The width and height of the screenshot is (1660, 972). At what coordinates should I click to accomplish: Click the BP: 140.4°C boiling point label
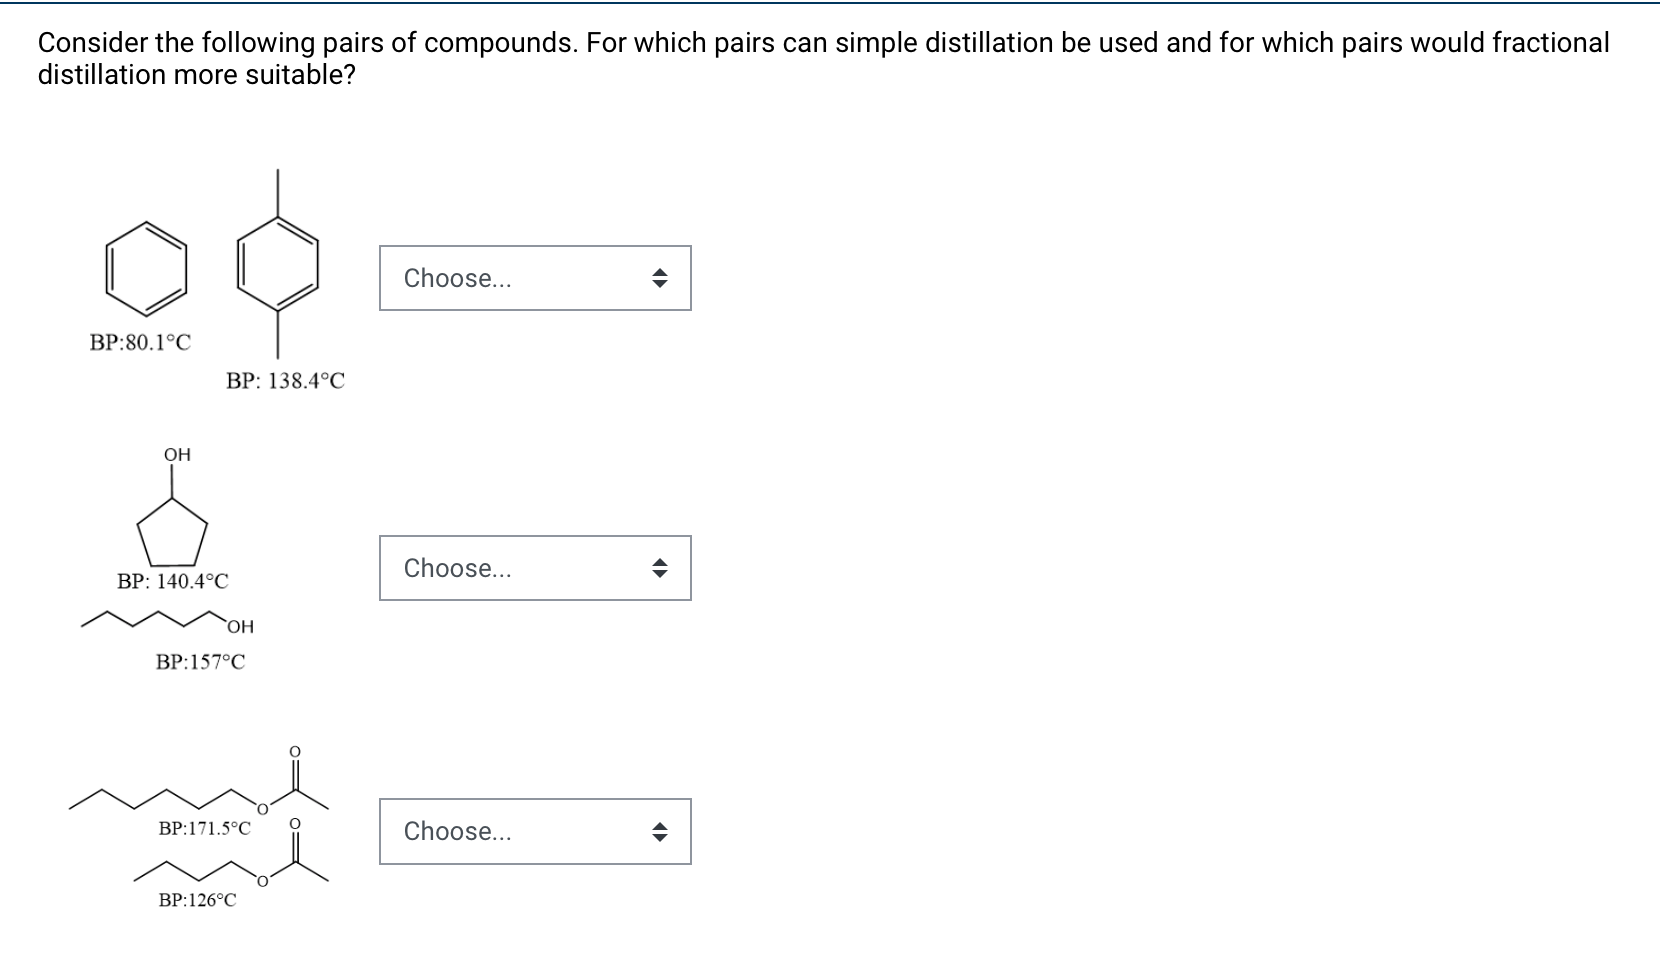[x=171, y=580]
